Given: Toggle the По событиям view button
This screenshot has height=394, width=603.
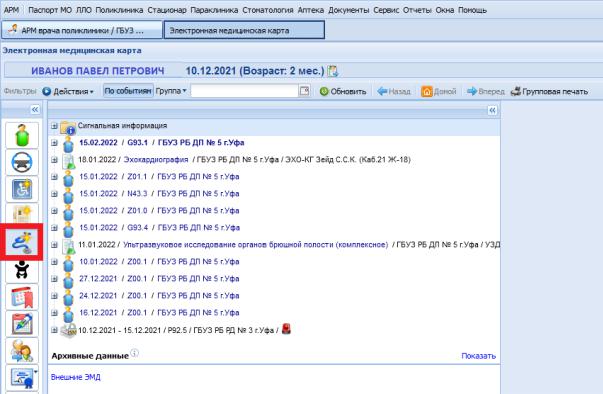Looking at the screenshot, I should (128, 91).
